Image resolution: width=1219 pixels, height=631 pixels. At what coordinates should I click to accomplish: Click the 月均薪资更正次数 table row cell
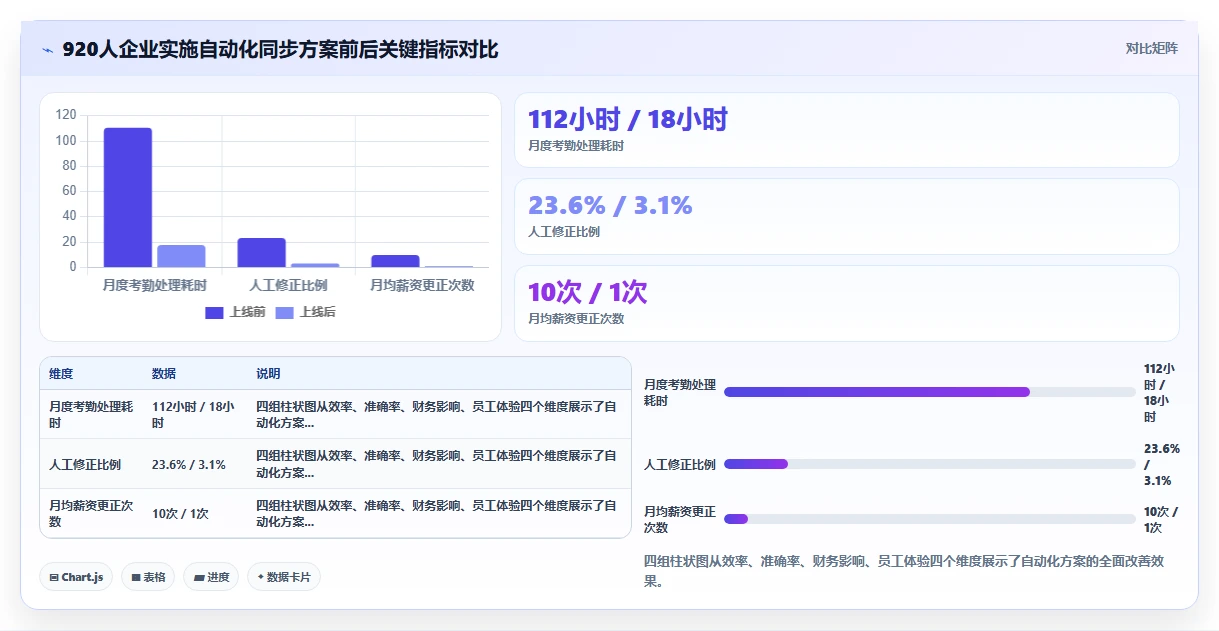pos(91,514)
